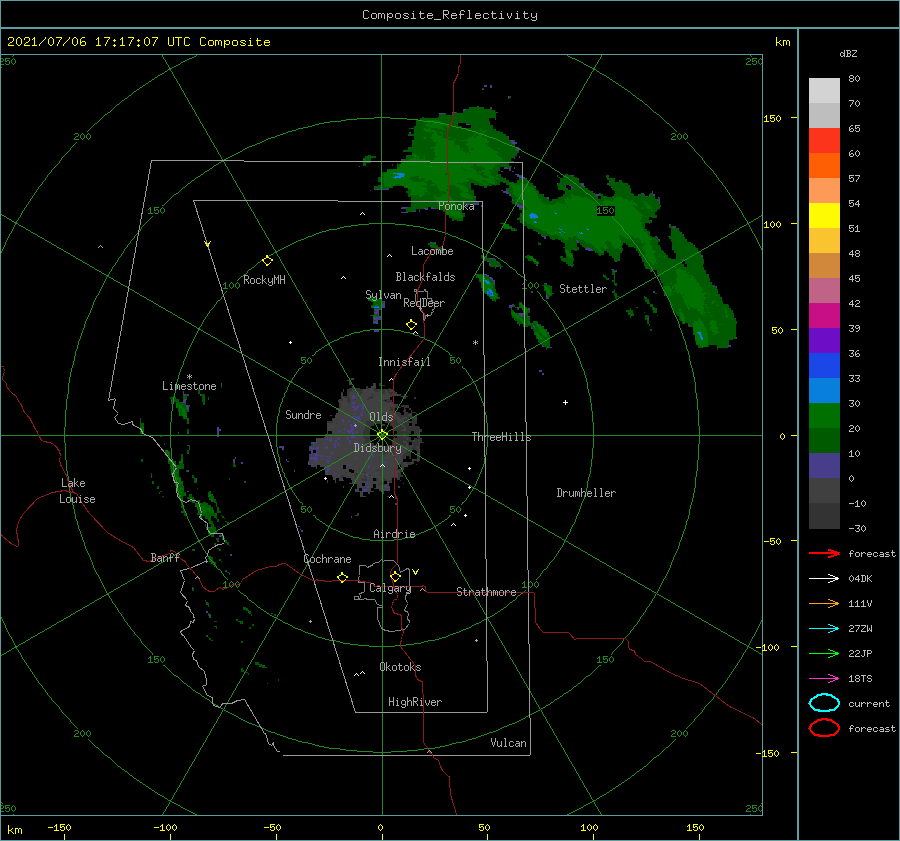
Task: Click the Composite_Reflectivity title
Action: click(x=449, y=15)
